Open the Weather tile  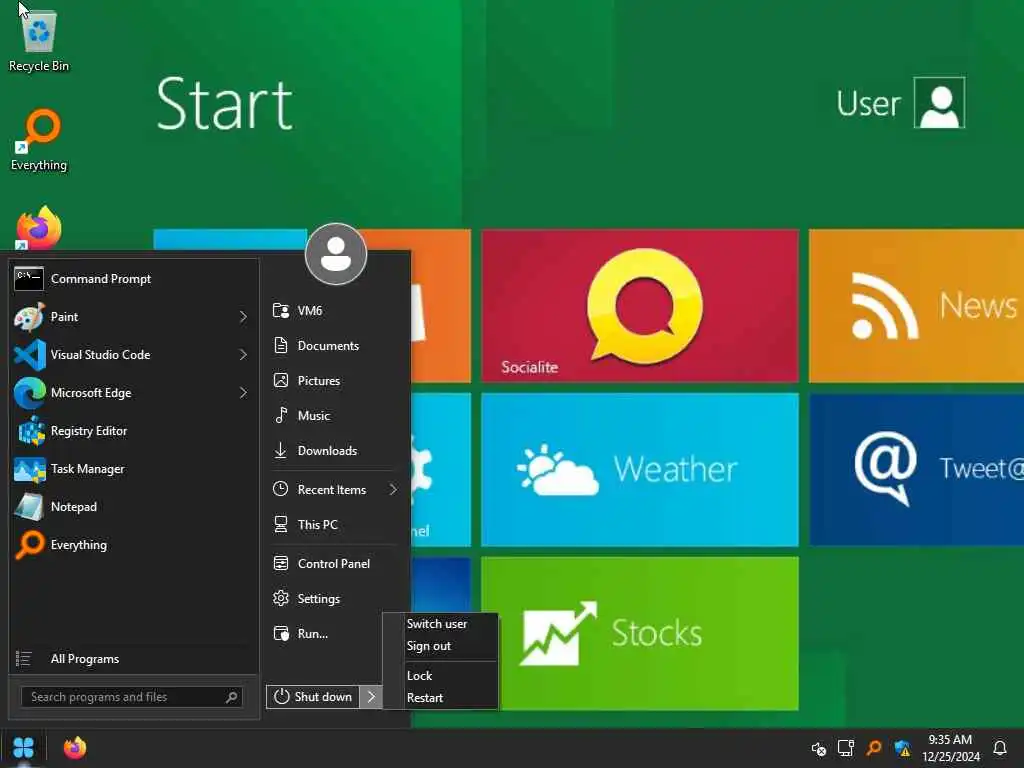click(639, 470)
